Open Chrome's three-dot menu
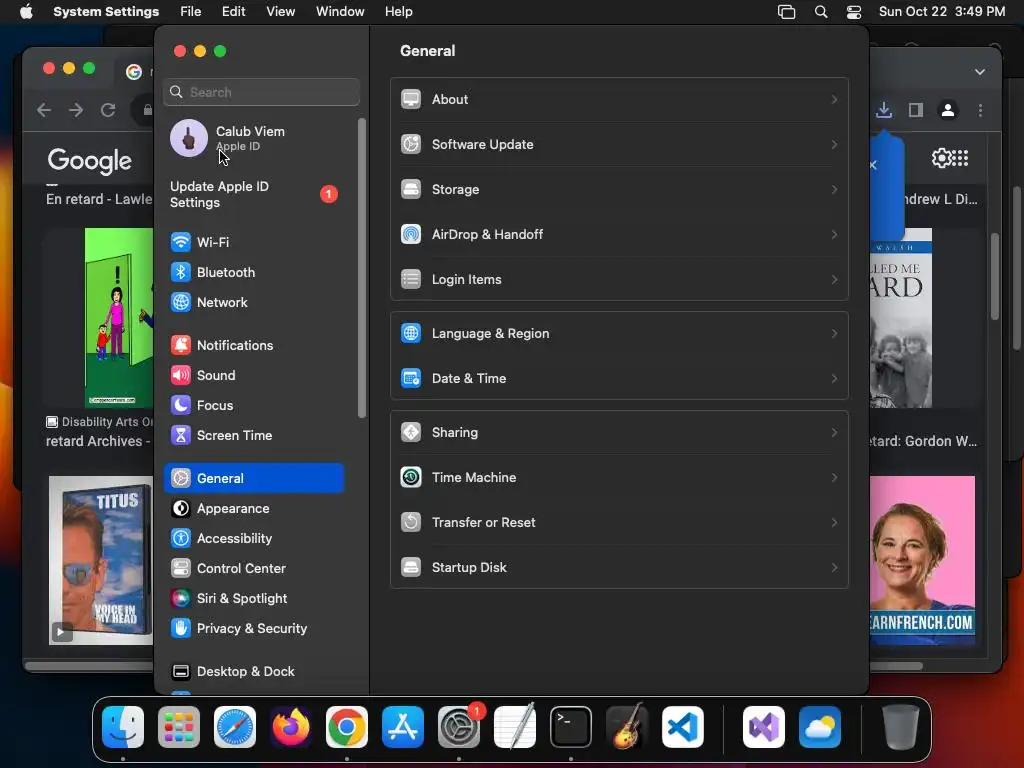 [x=980, y=110]
